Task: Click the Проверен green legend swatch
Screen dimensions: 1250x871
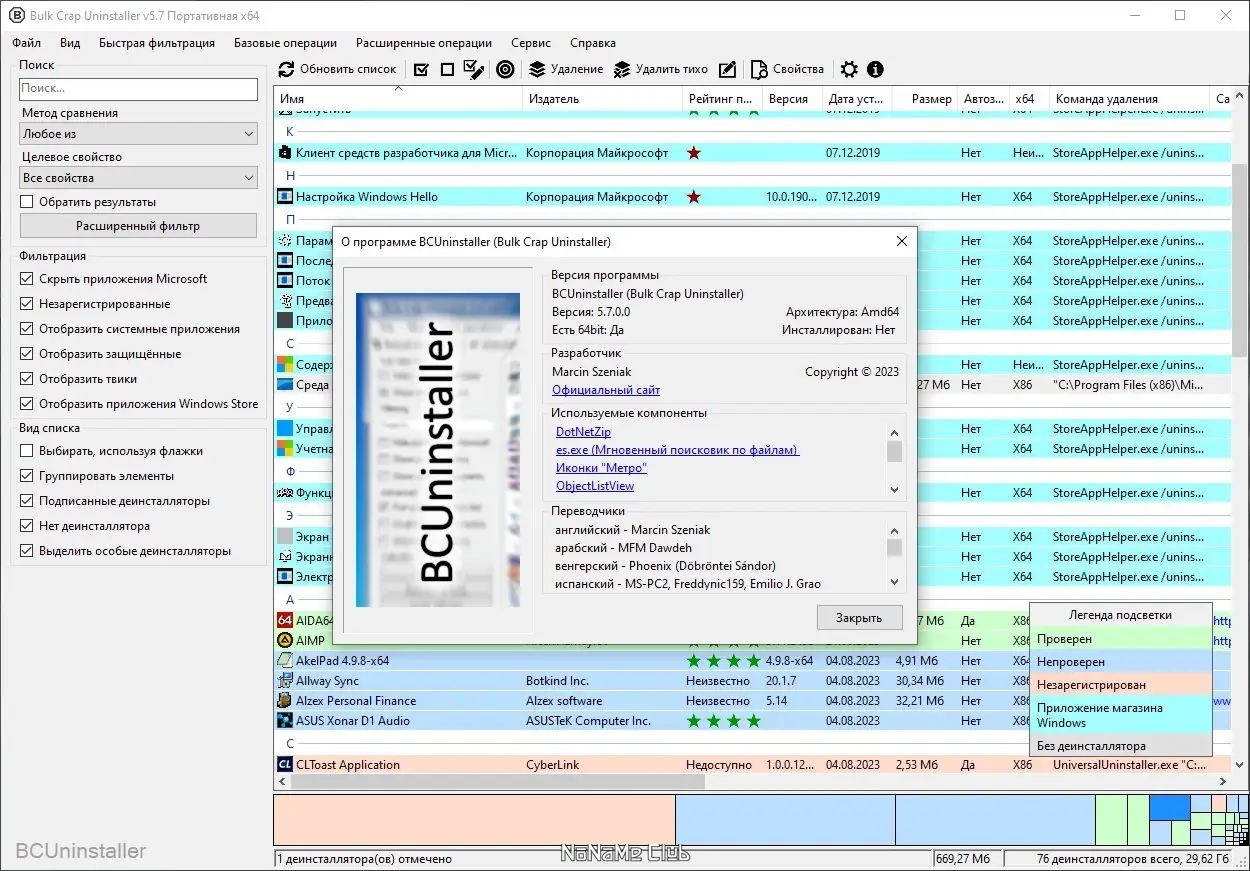Action: (1120, 639)
